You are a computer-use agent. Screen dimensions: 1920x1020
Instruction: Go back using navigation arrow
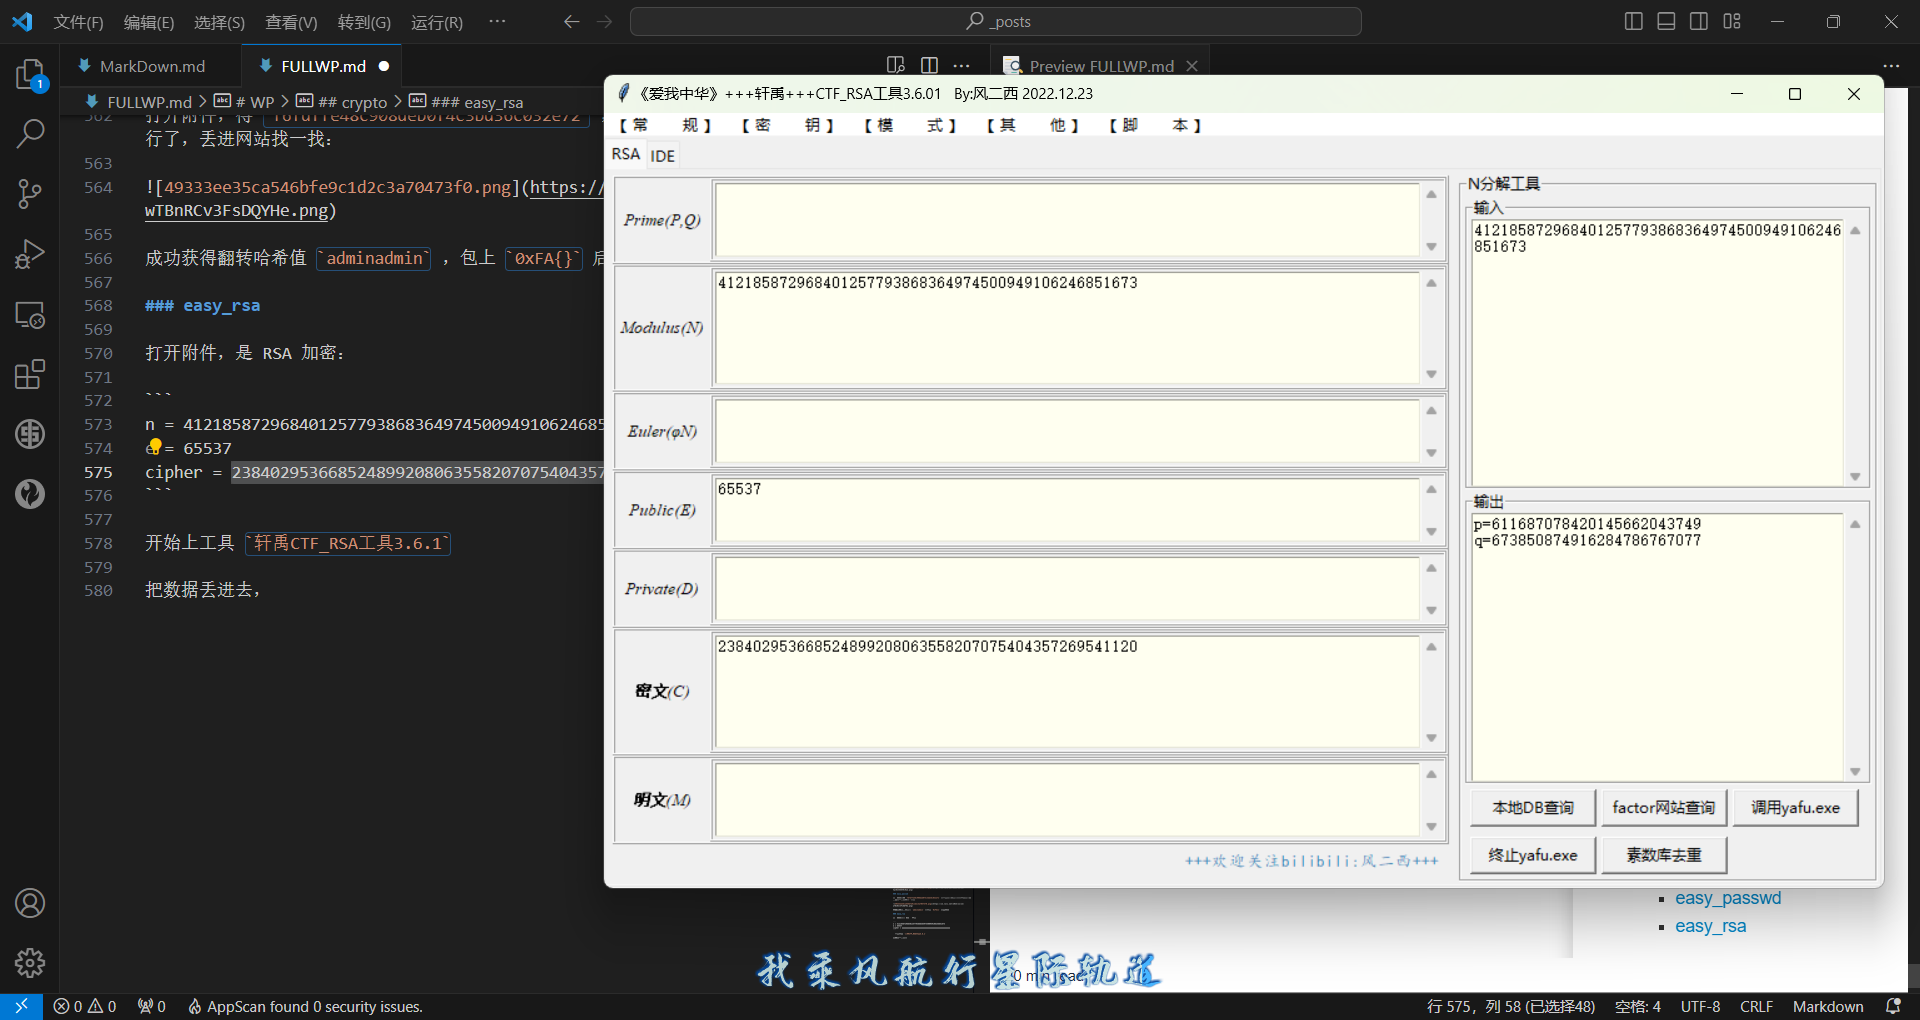click(572, 21)
